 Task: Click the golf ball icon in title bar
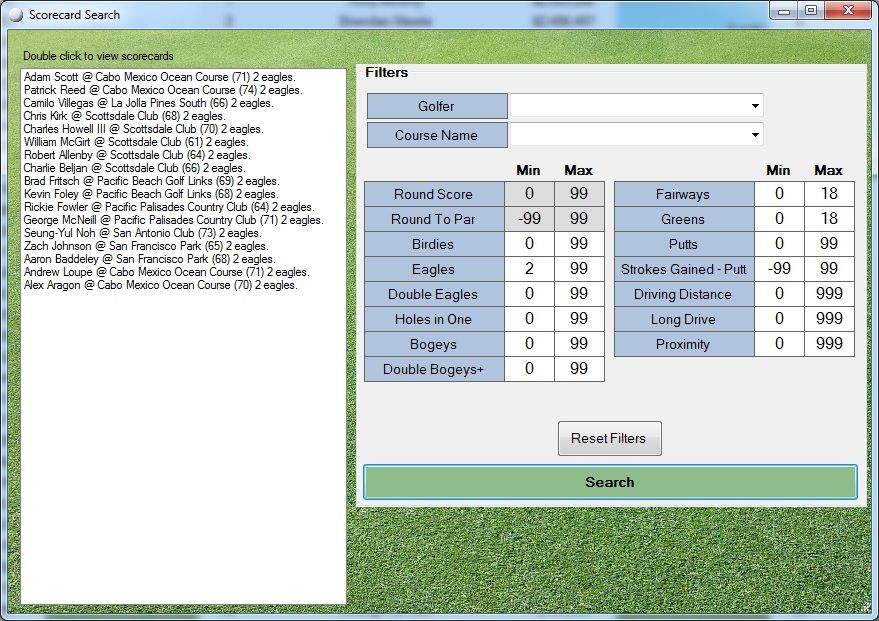coord(15,15)
